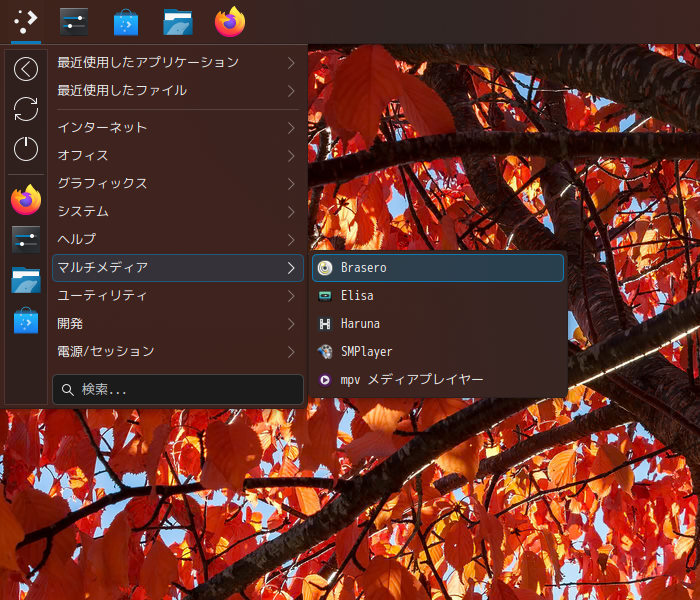Screen dimensions: 700x600
Task: Click the Haruna video player icon
Action: [x=325, y=324]
